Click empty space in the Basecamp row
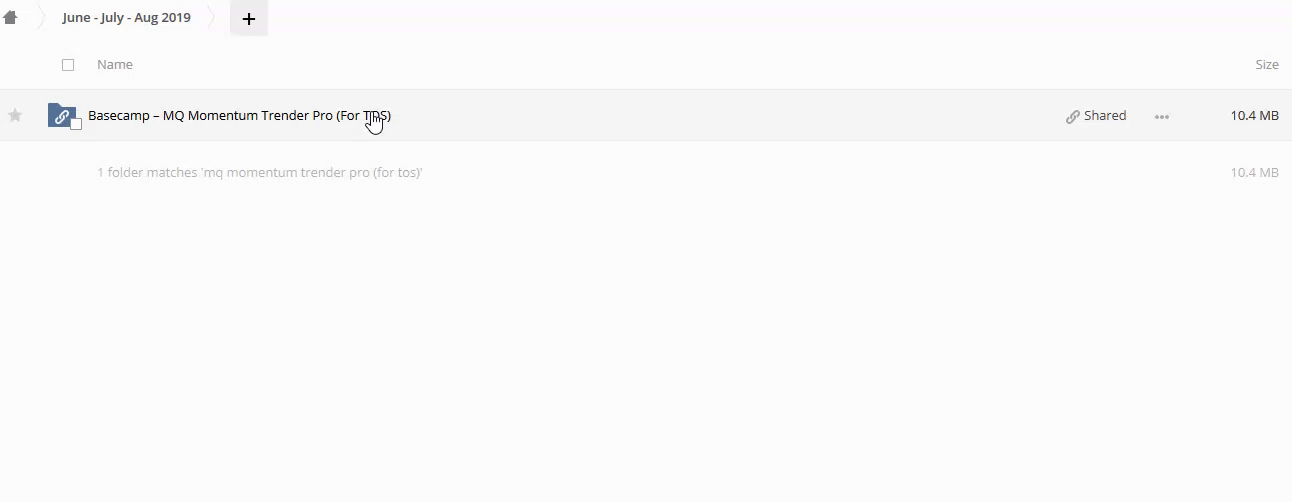The width and height of the screenshot is (1292, 502). [x=720, y=115]
